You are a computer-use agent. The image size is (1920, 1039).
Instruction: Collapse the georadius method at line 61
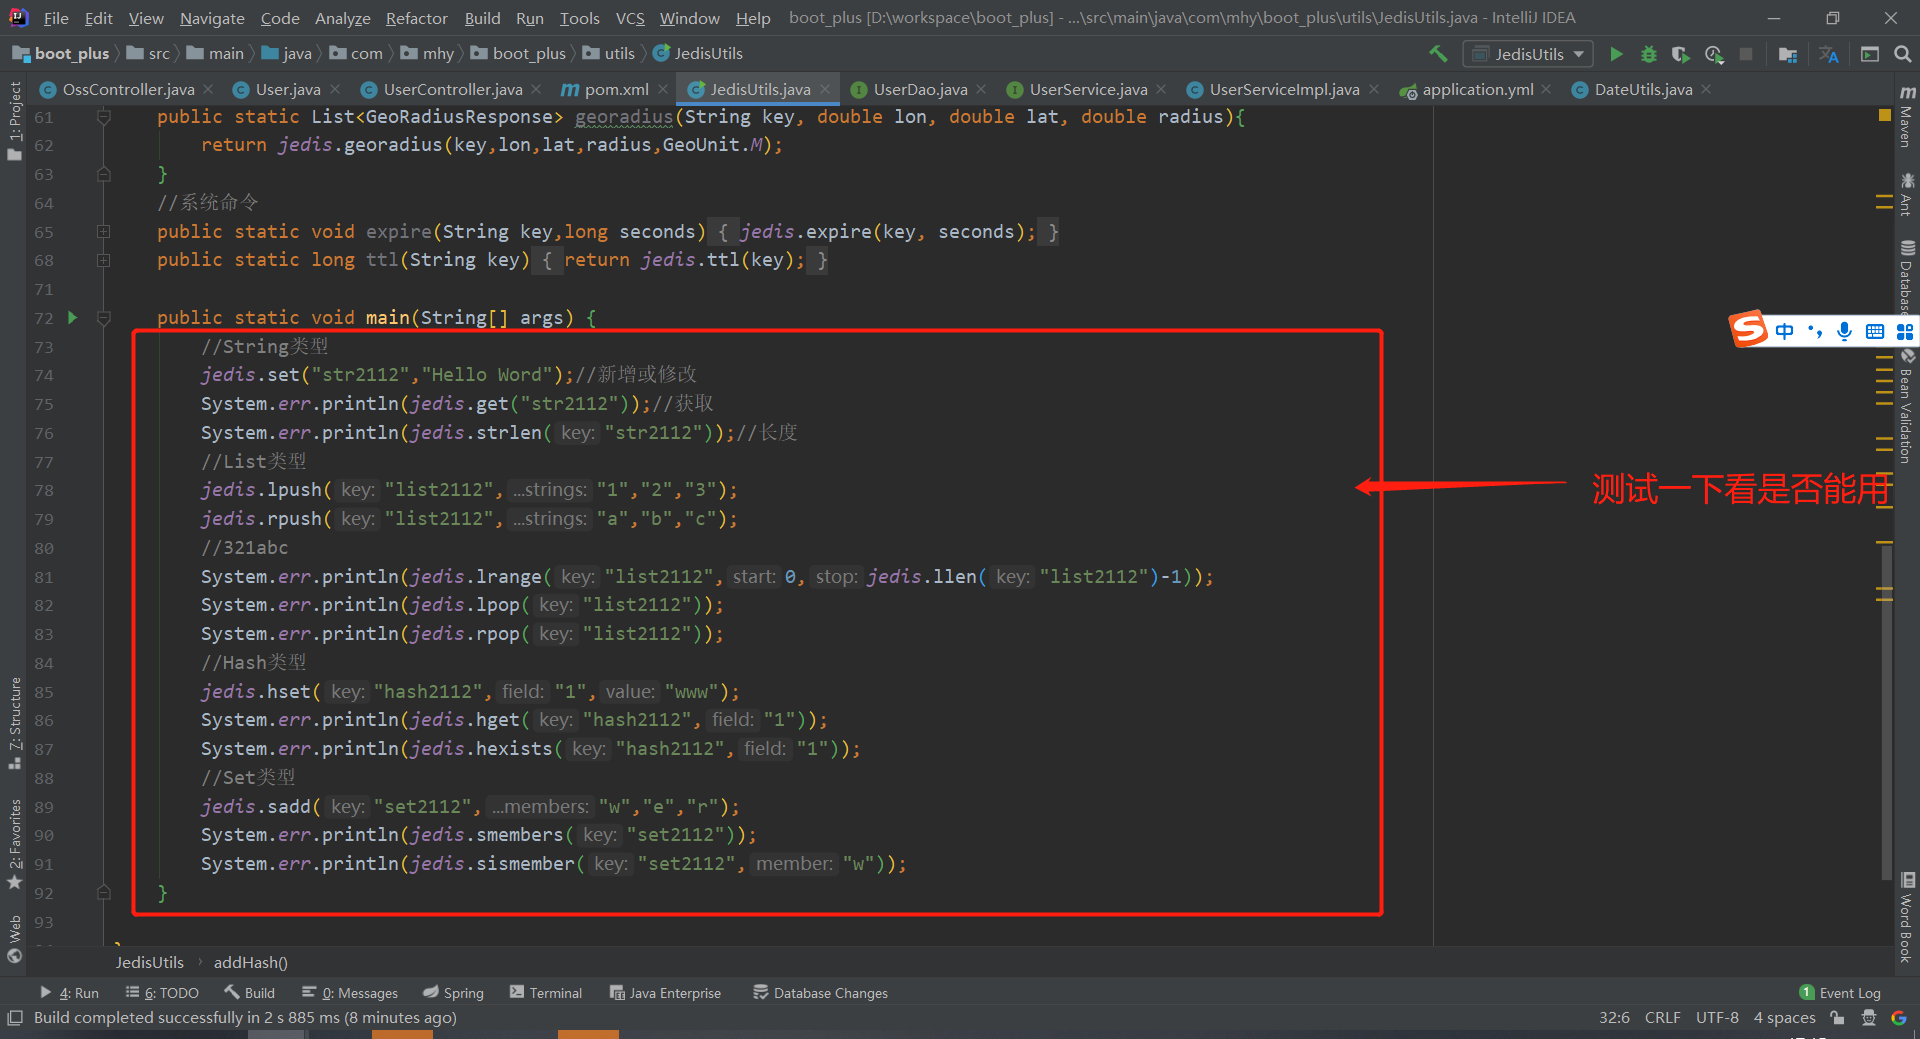103,117
